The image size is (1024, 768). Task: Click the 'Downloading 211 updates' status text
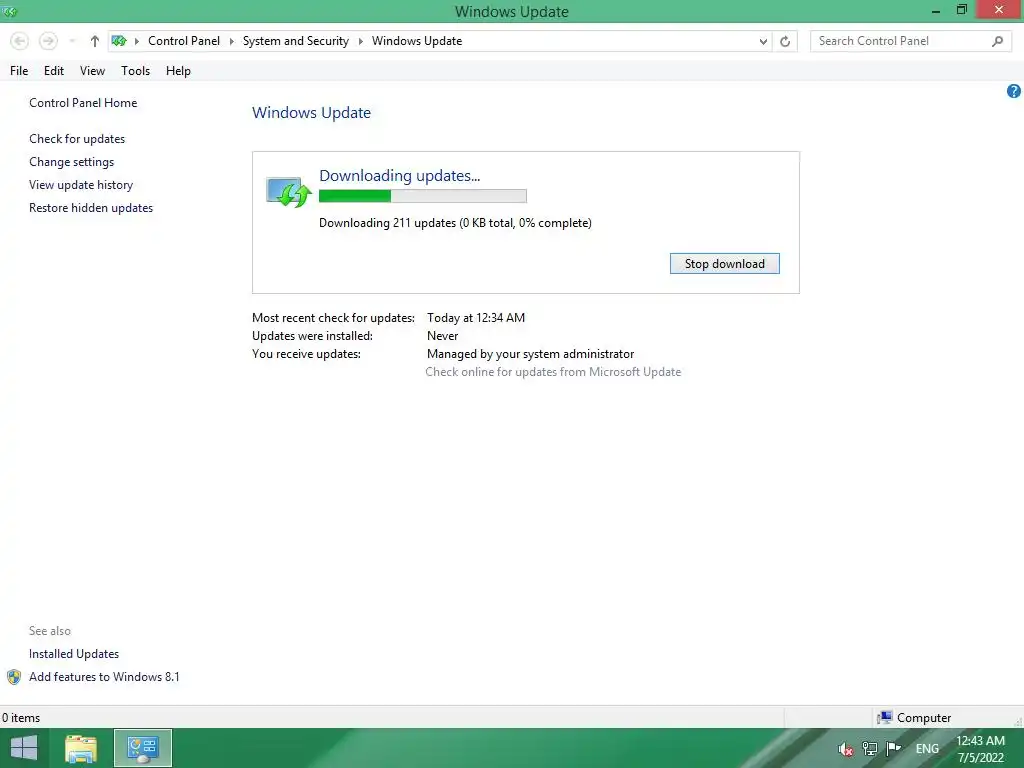pyautogui.click(x=455, y=223)
